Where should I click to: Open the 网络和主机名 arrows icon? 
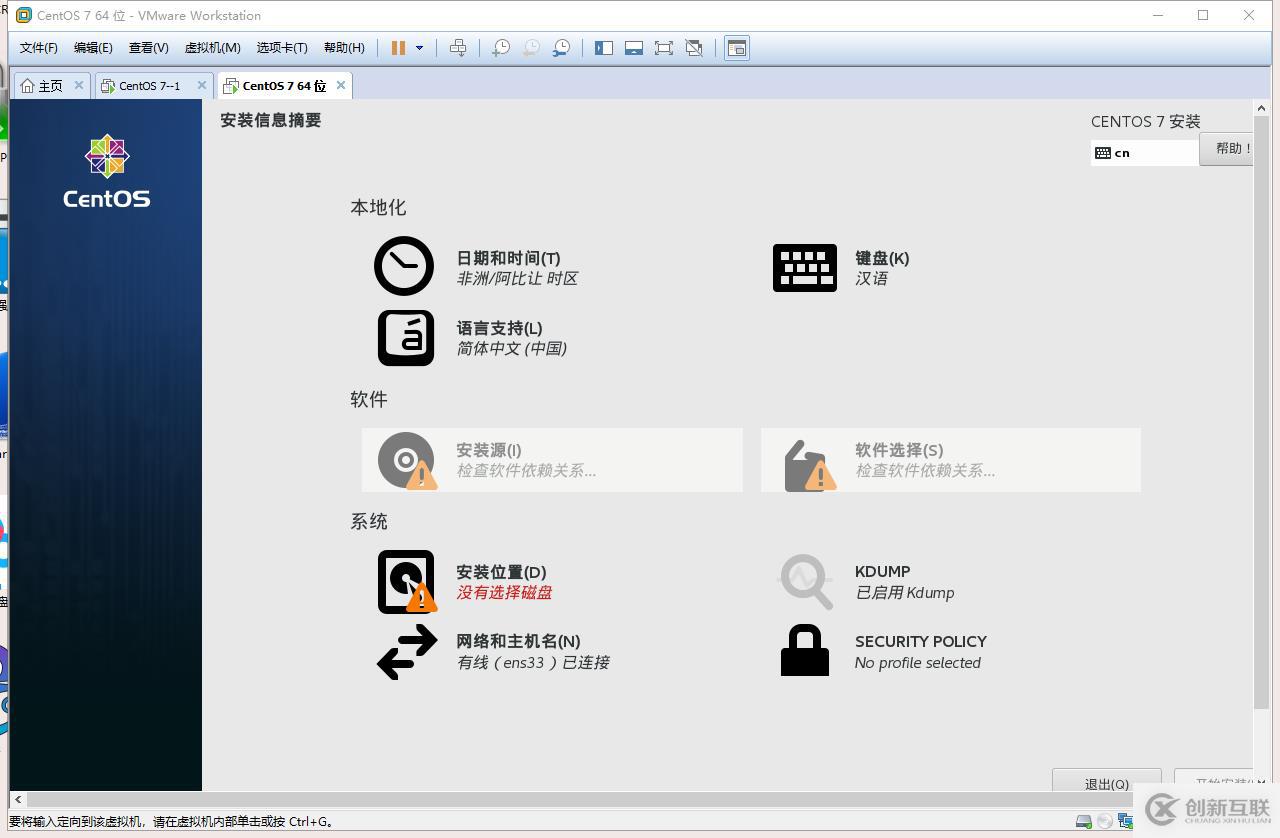point(407,652)
